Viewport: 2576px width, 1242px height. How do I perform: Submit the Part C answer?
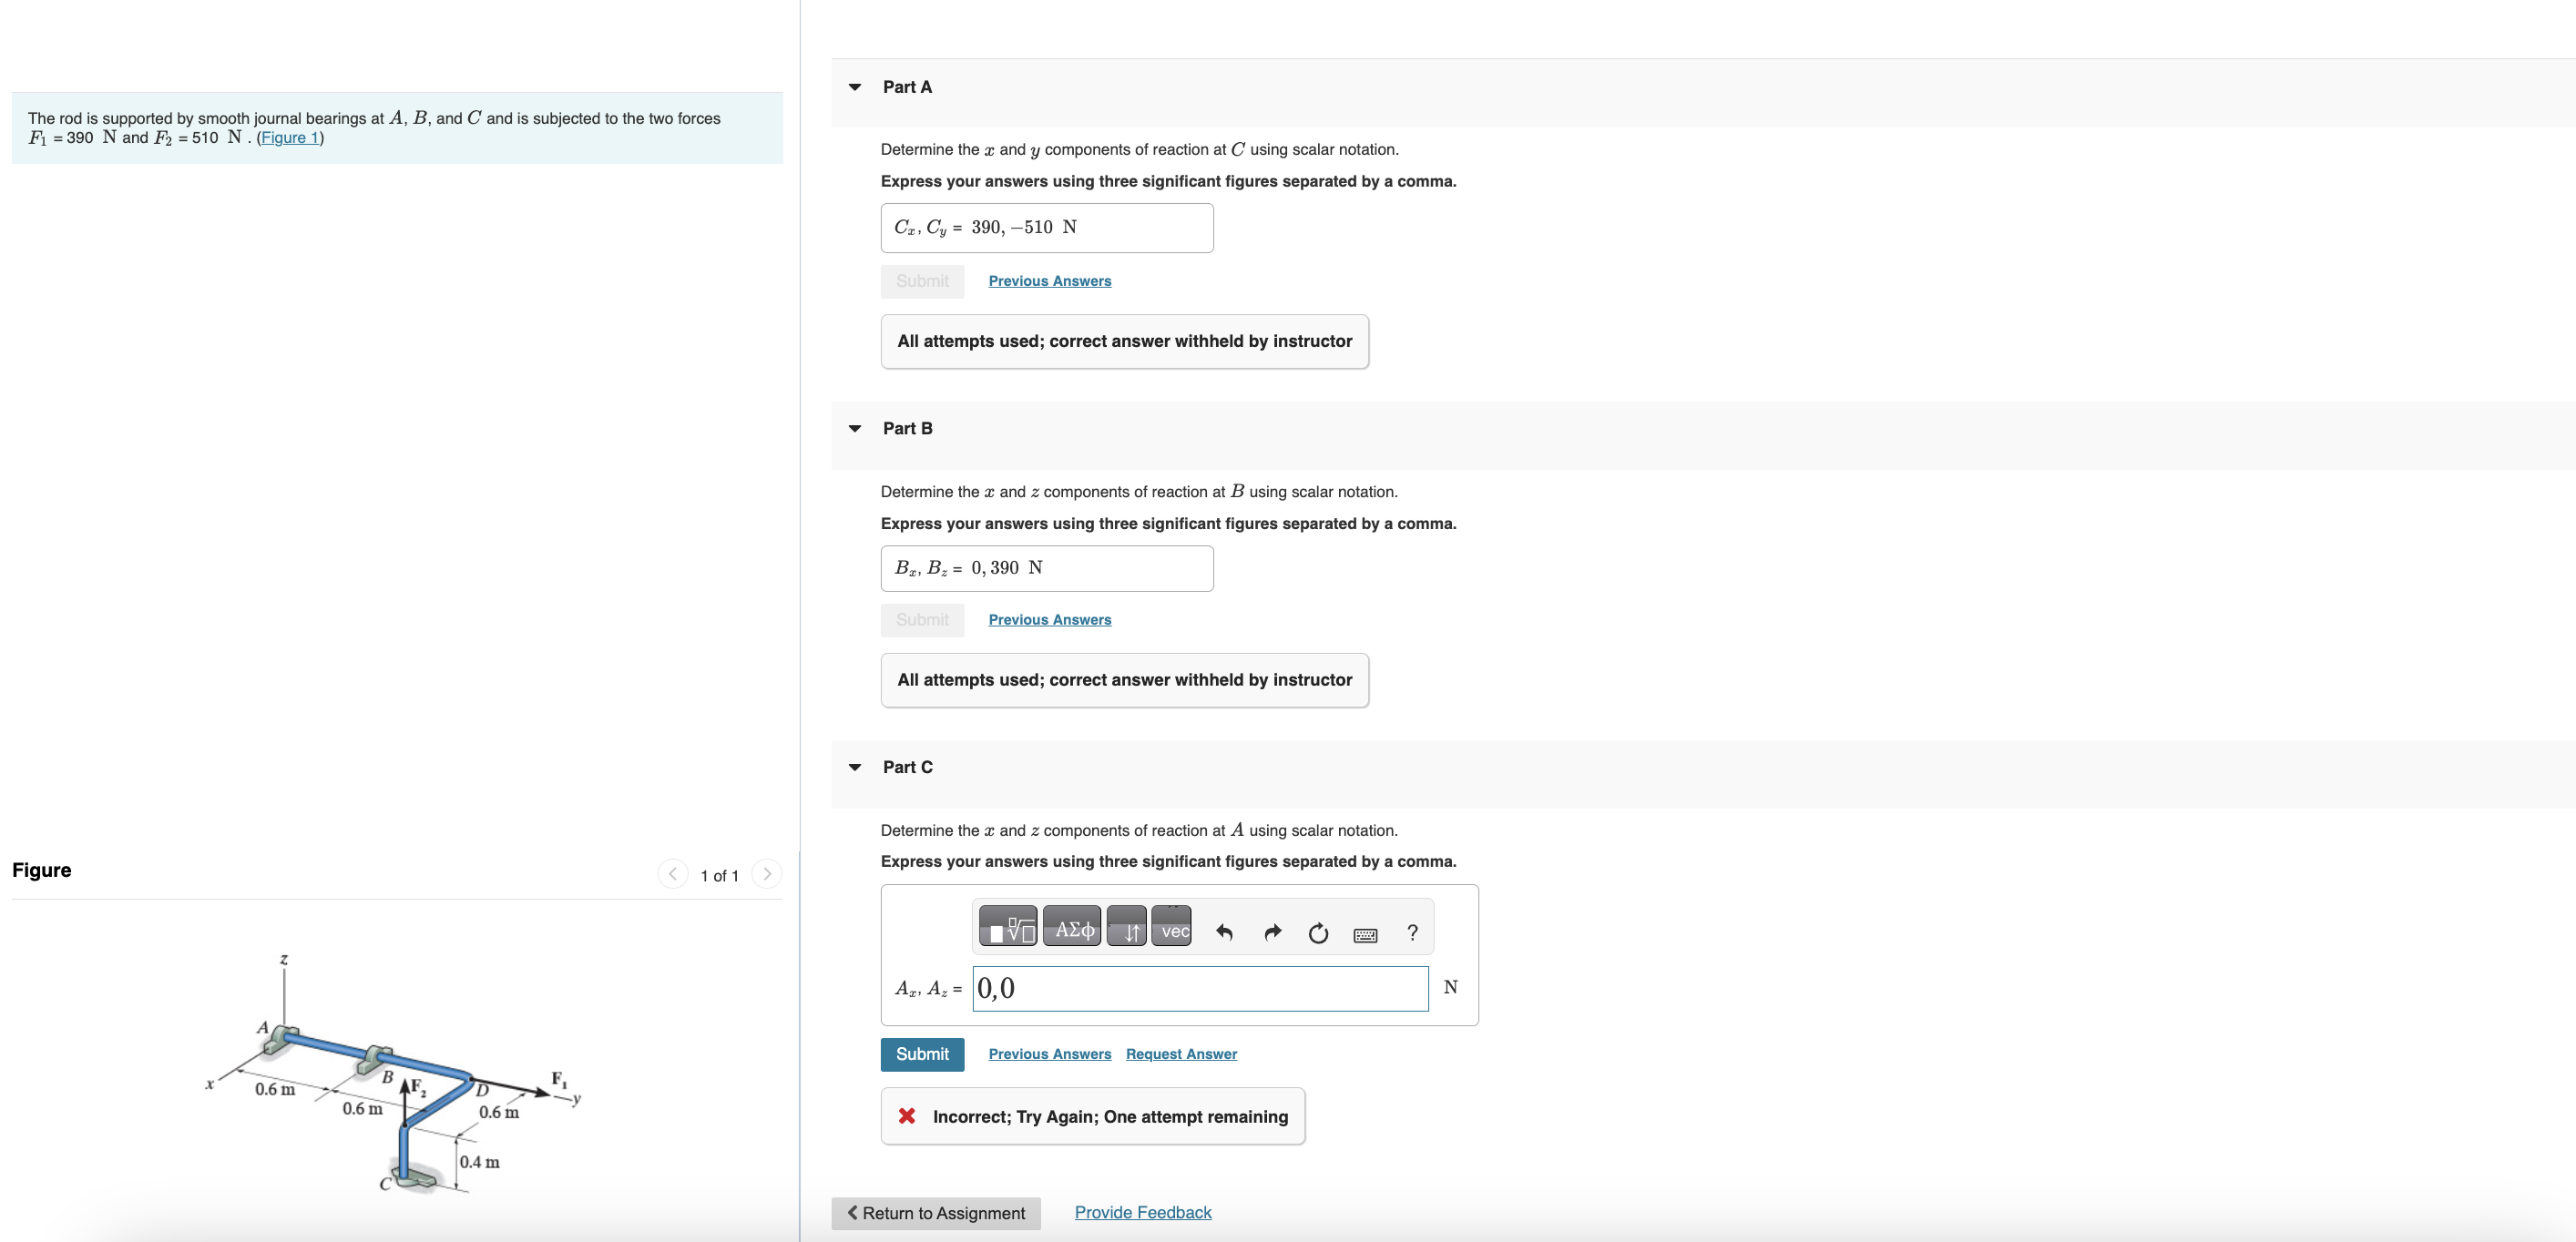click(x=921, y=1054)
